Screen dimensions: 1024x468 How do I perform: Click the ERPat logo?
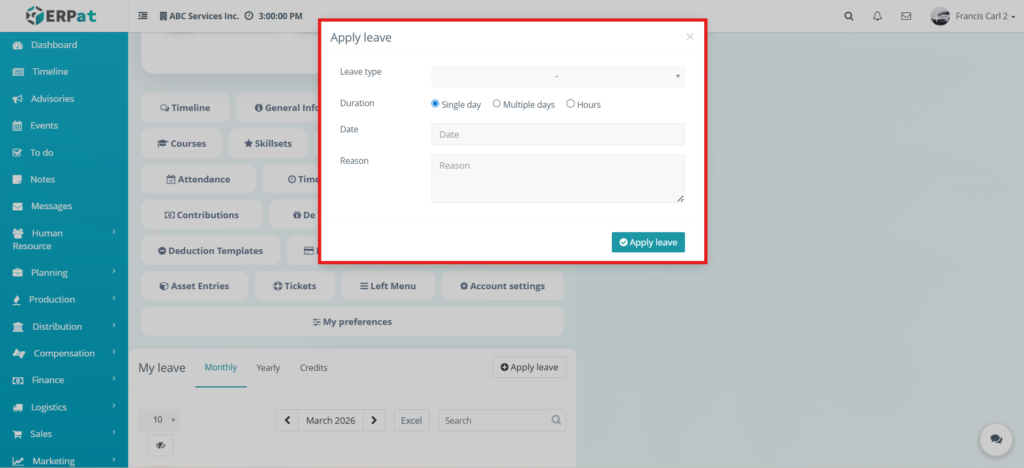pos(60,16)
